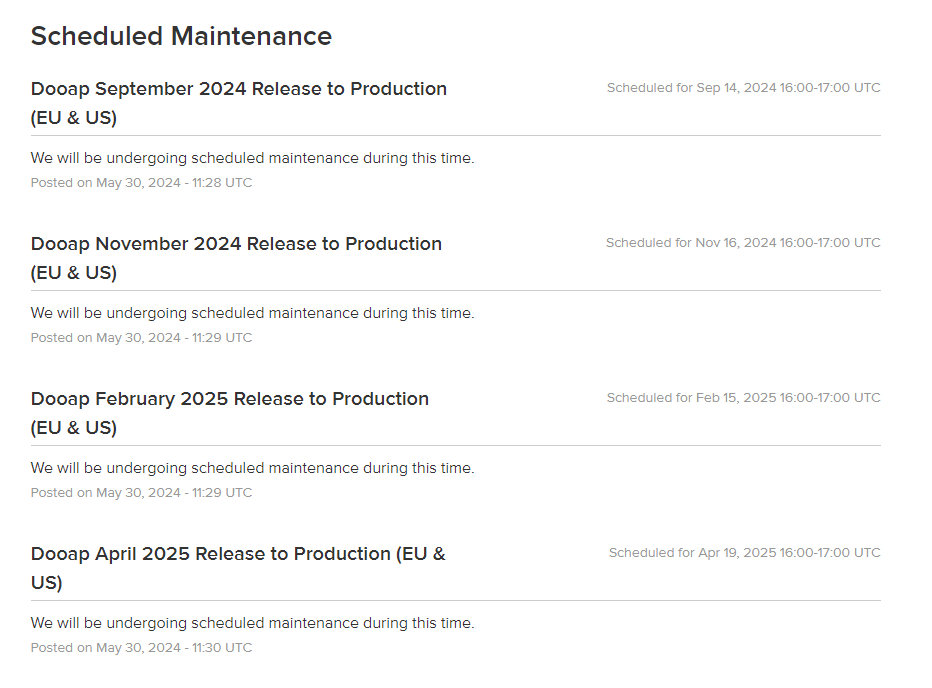Click Scheduled for Feb 15, 2025 timestamp
The width and height of the screenshot is (932, 688).
click(744, 398)
